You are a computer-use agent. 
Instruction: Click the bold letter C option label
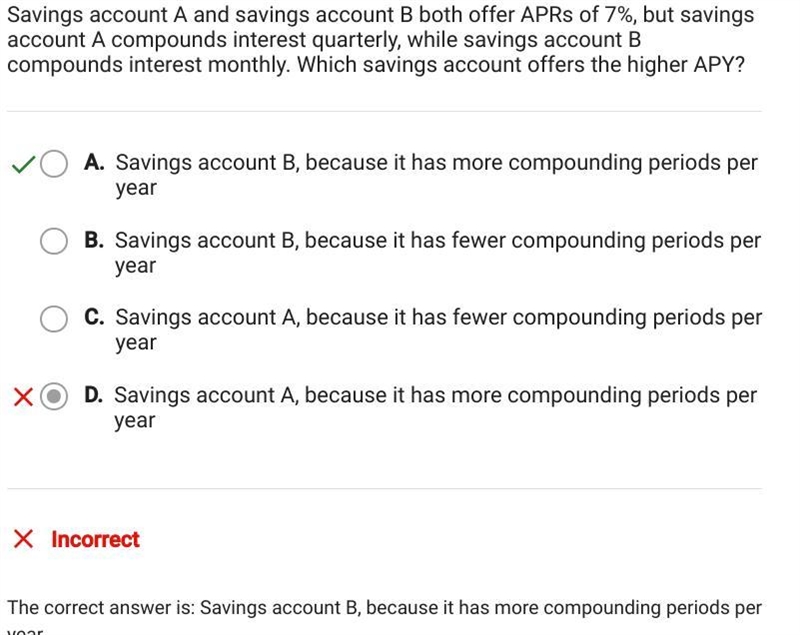click(x=94, y=317)
